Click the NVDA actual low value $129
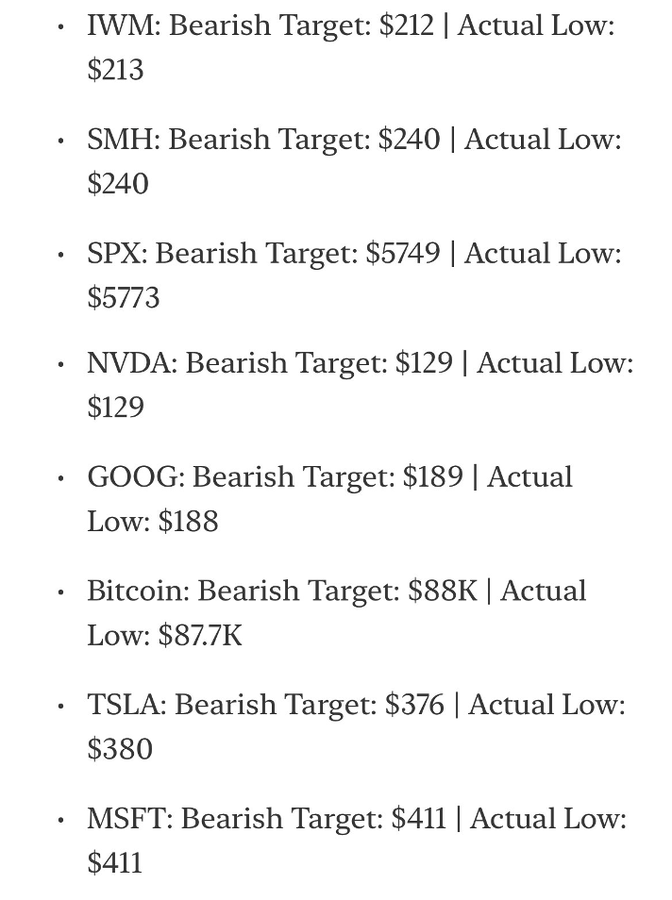This screenshot has width=672, height=900. pos(115,407)
